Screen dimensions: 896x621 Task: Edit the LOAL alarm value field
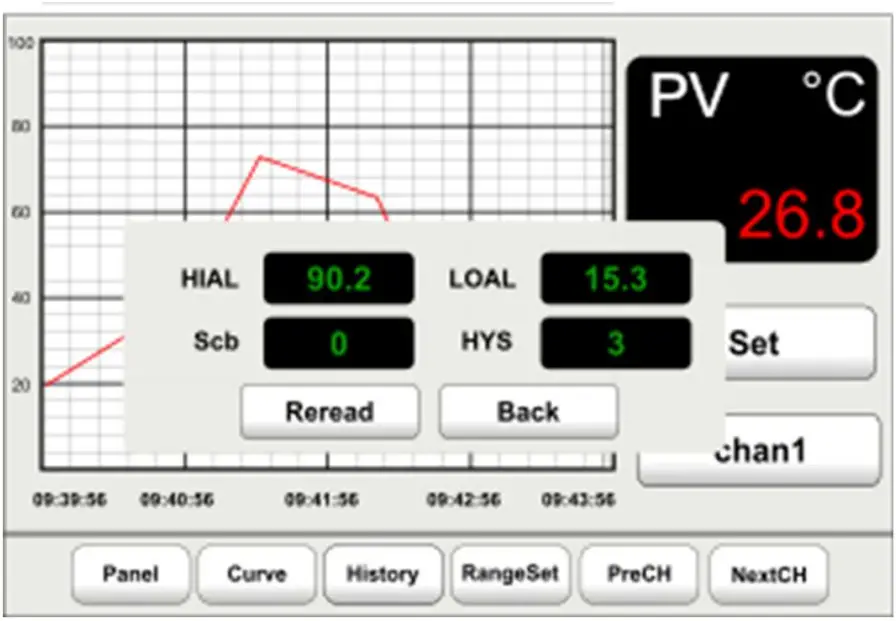614,280
